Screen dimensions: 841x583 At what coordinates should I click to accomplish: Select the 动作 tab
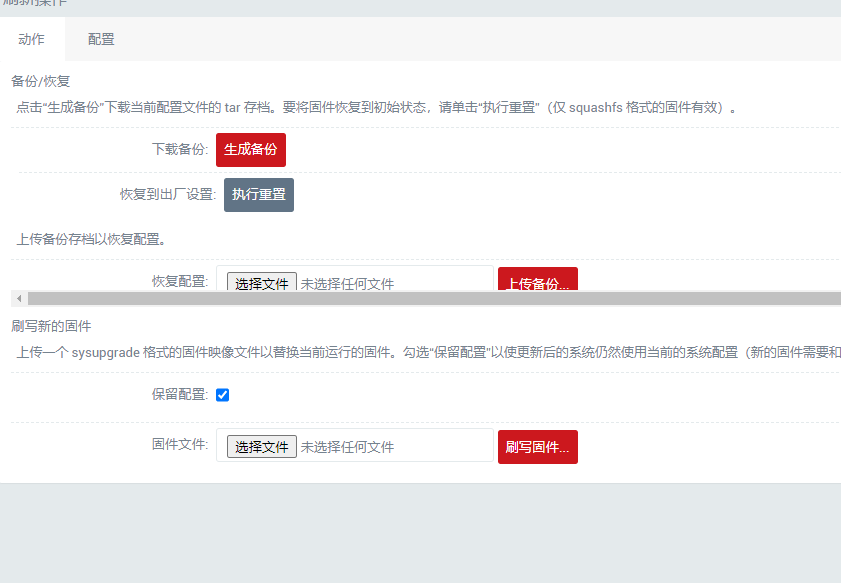tap(31, 39)
